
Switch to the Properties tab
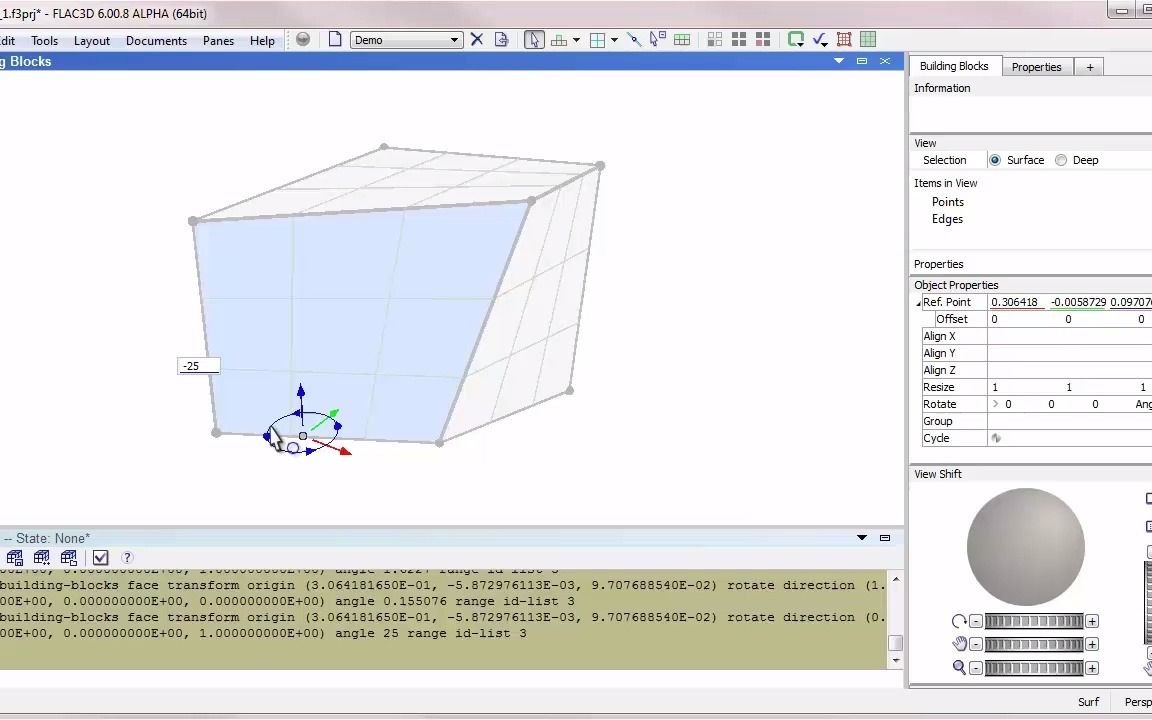1037,66
